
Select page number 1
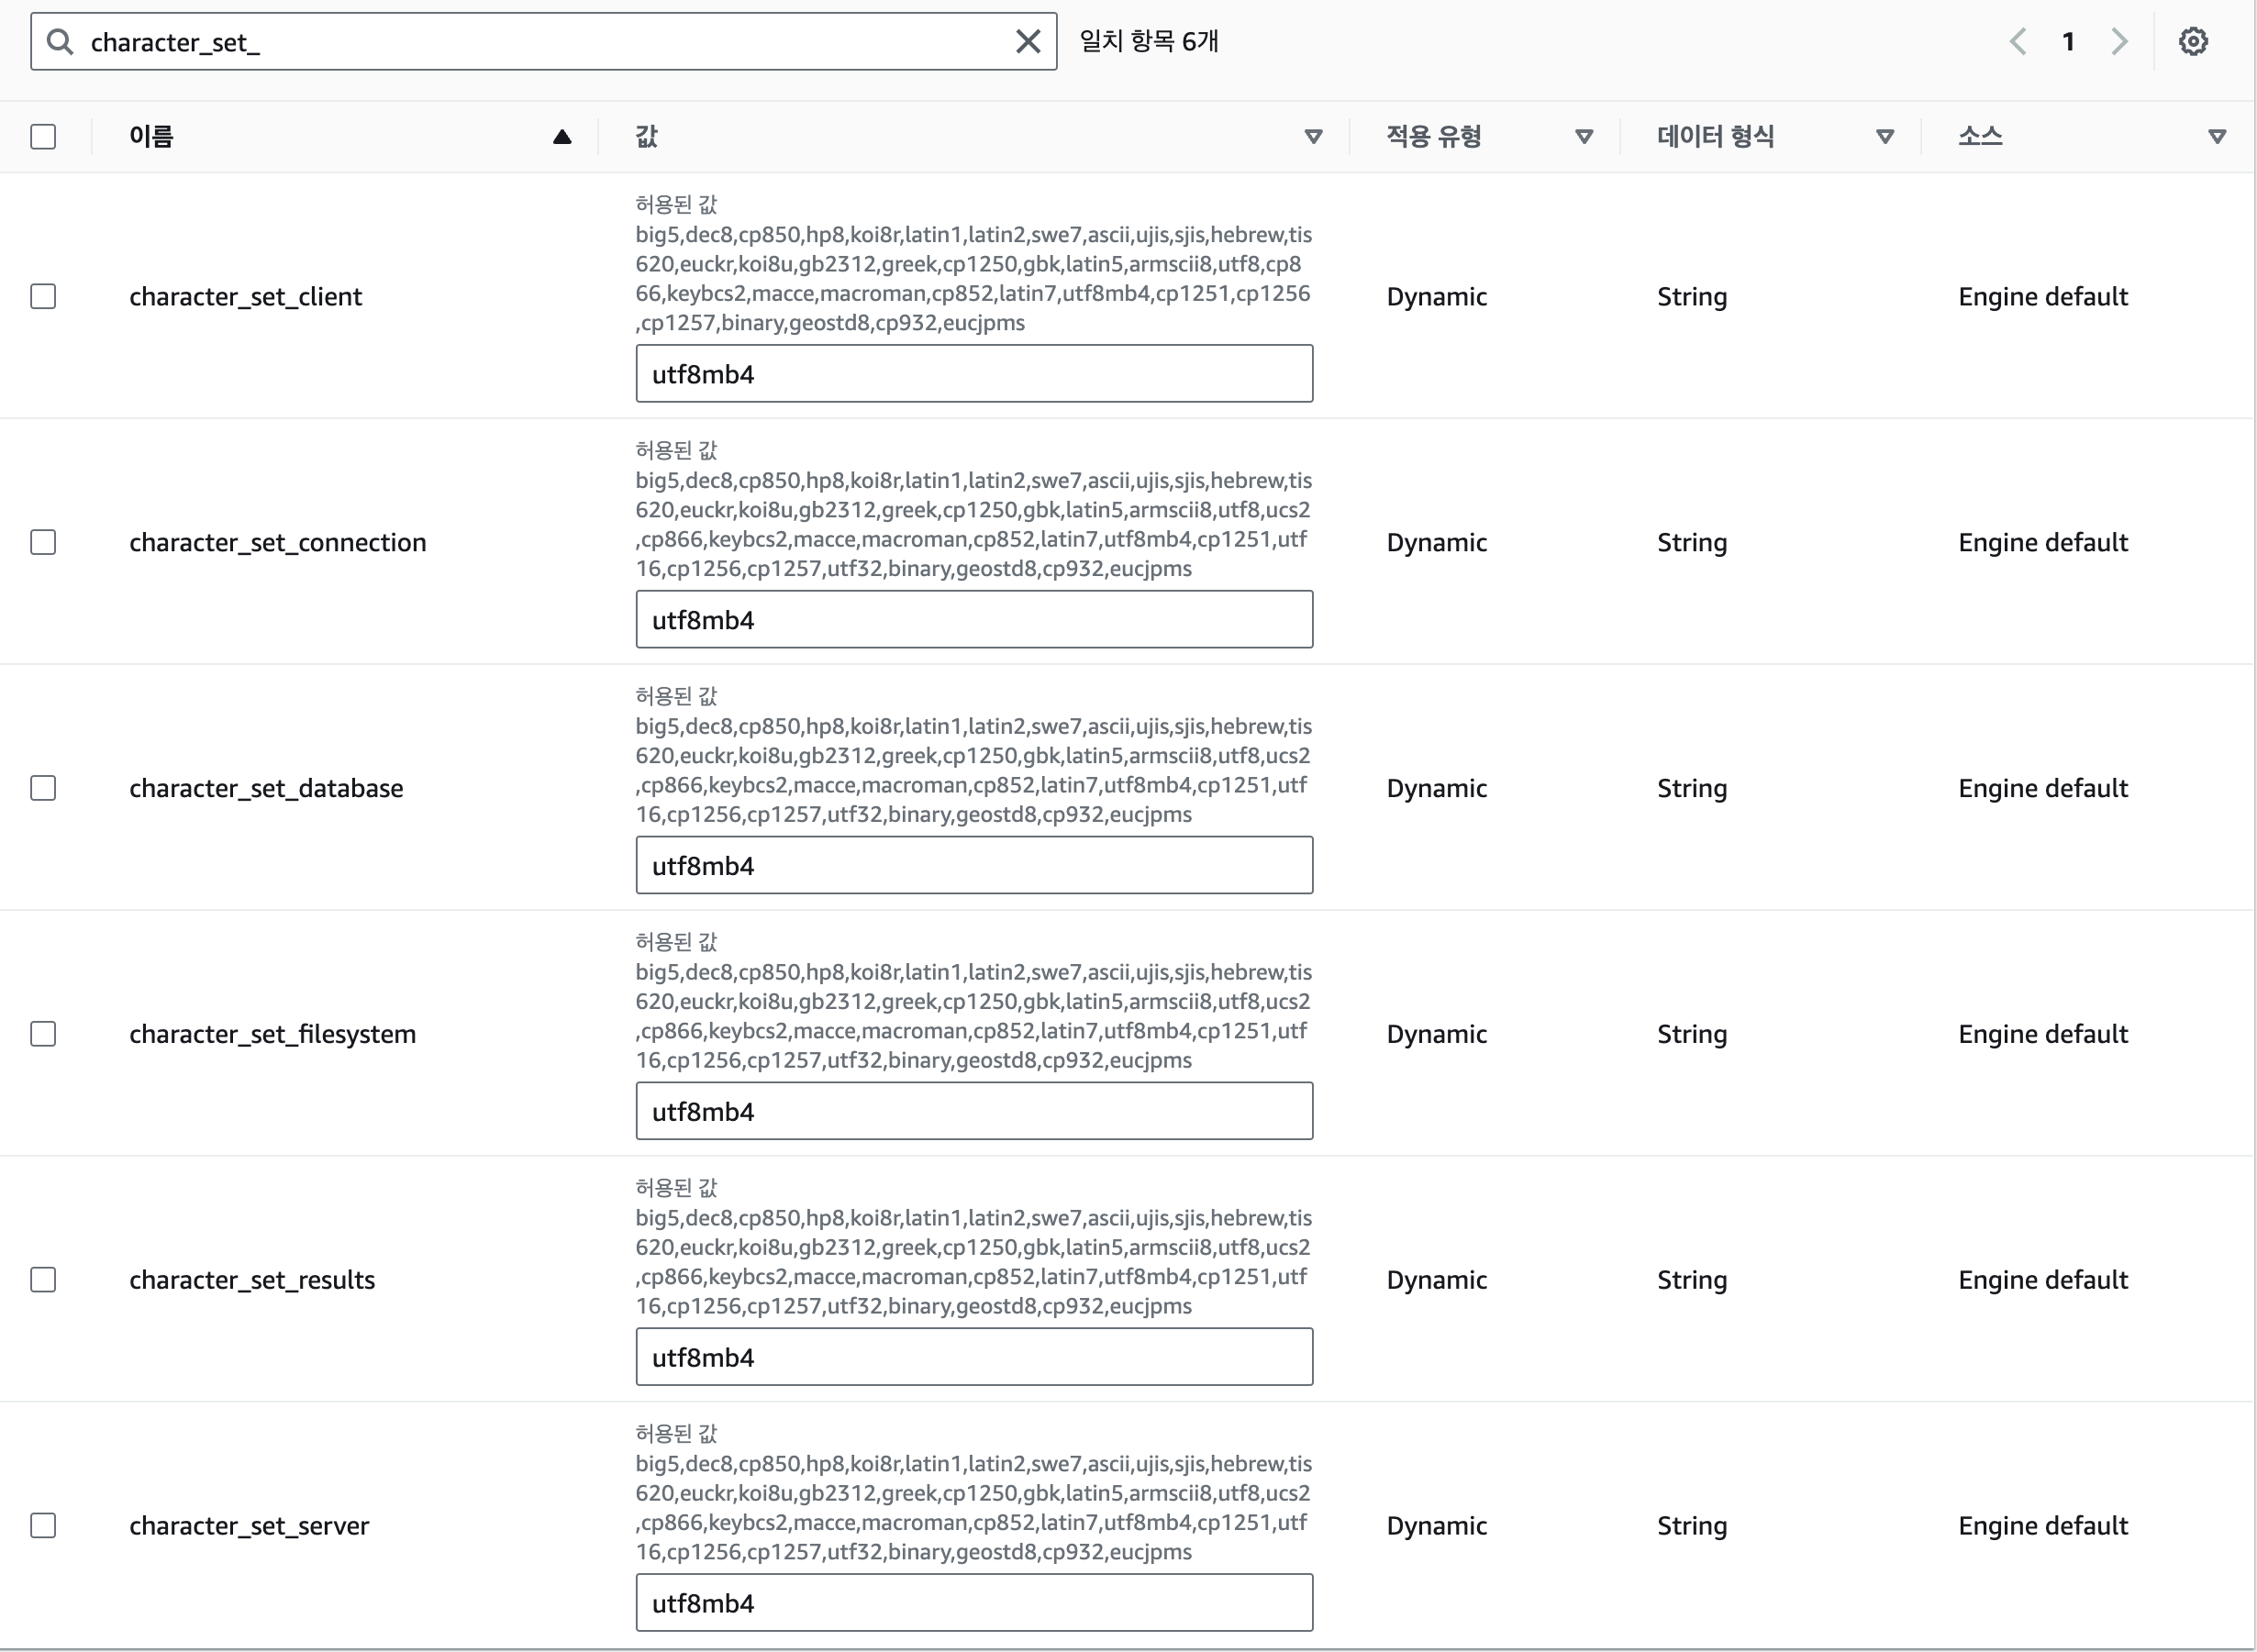(x=2067, y=42)
